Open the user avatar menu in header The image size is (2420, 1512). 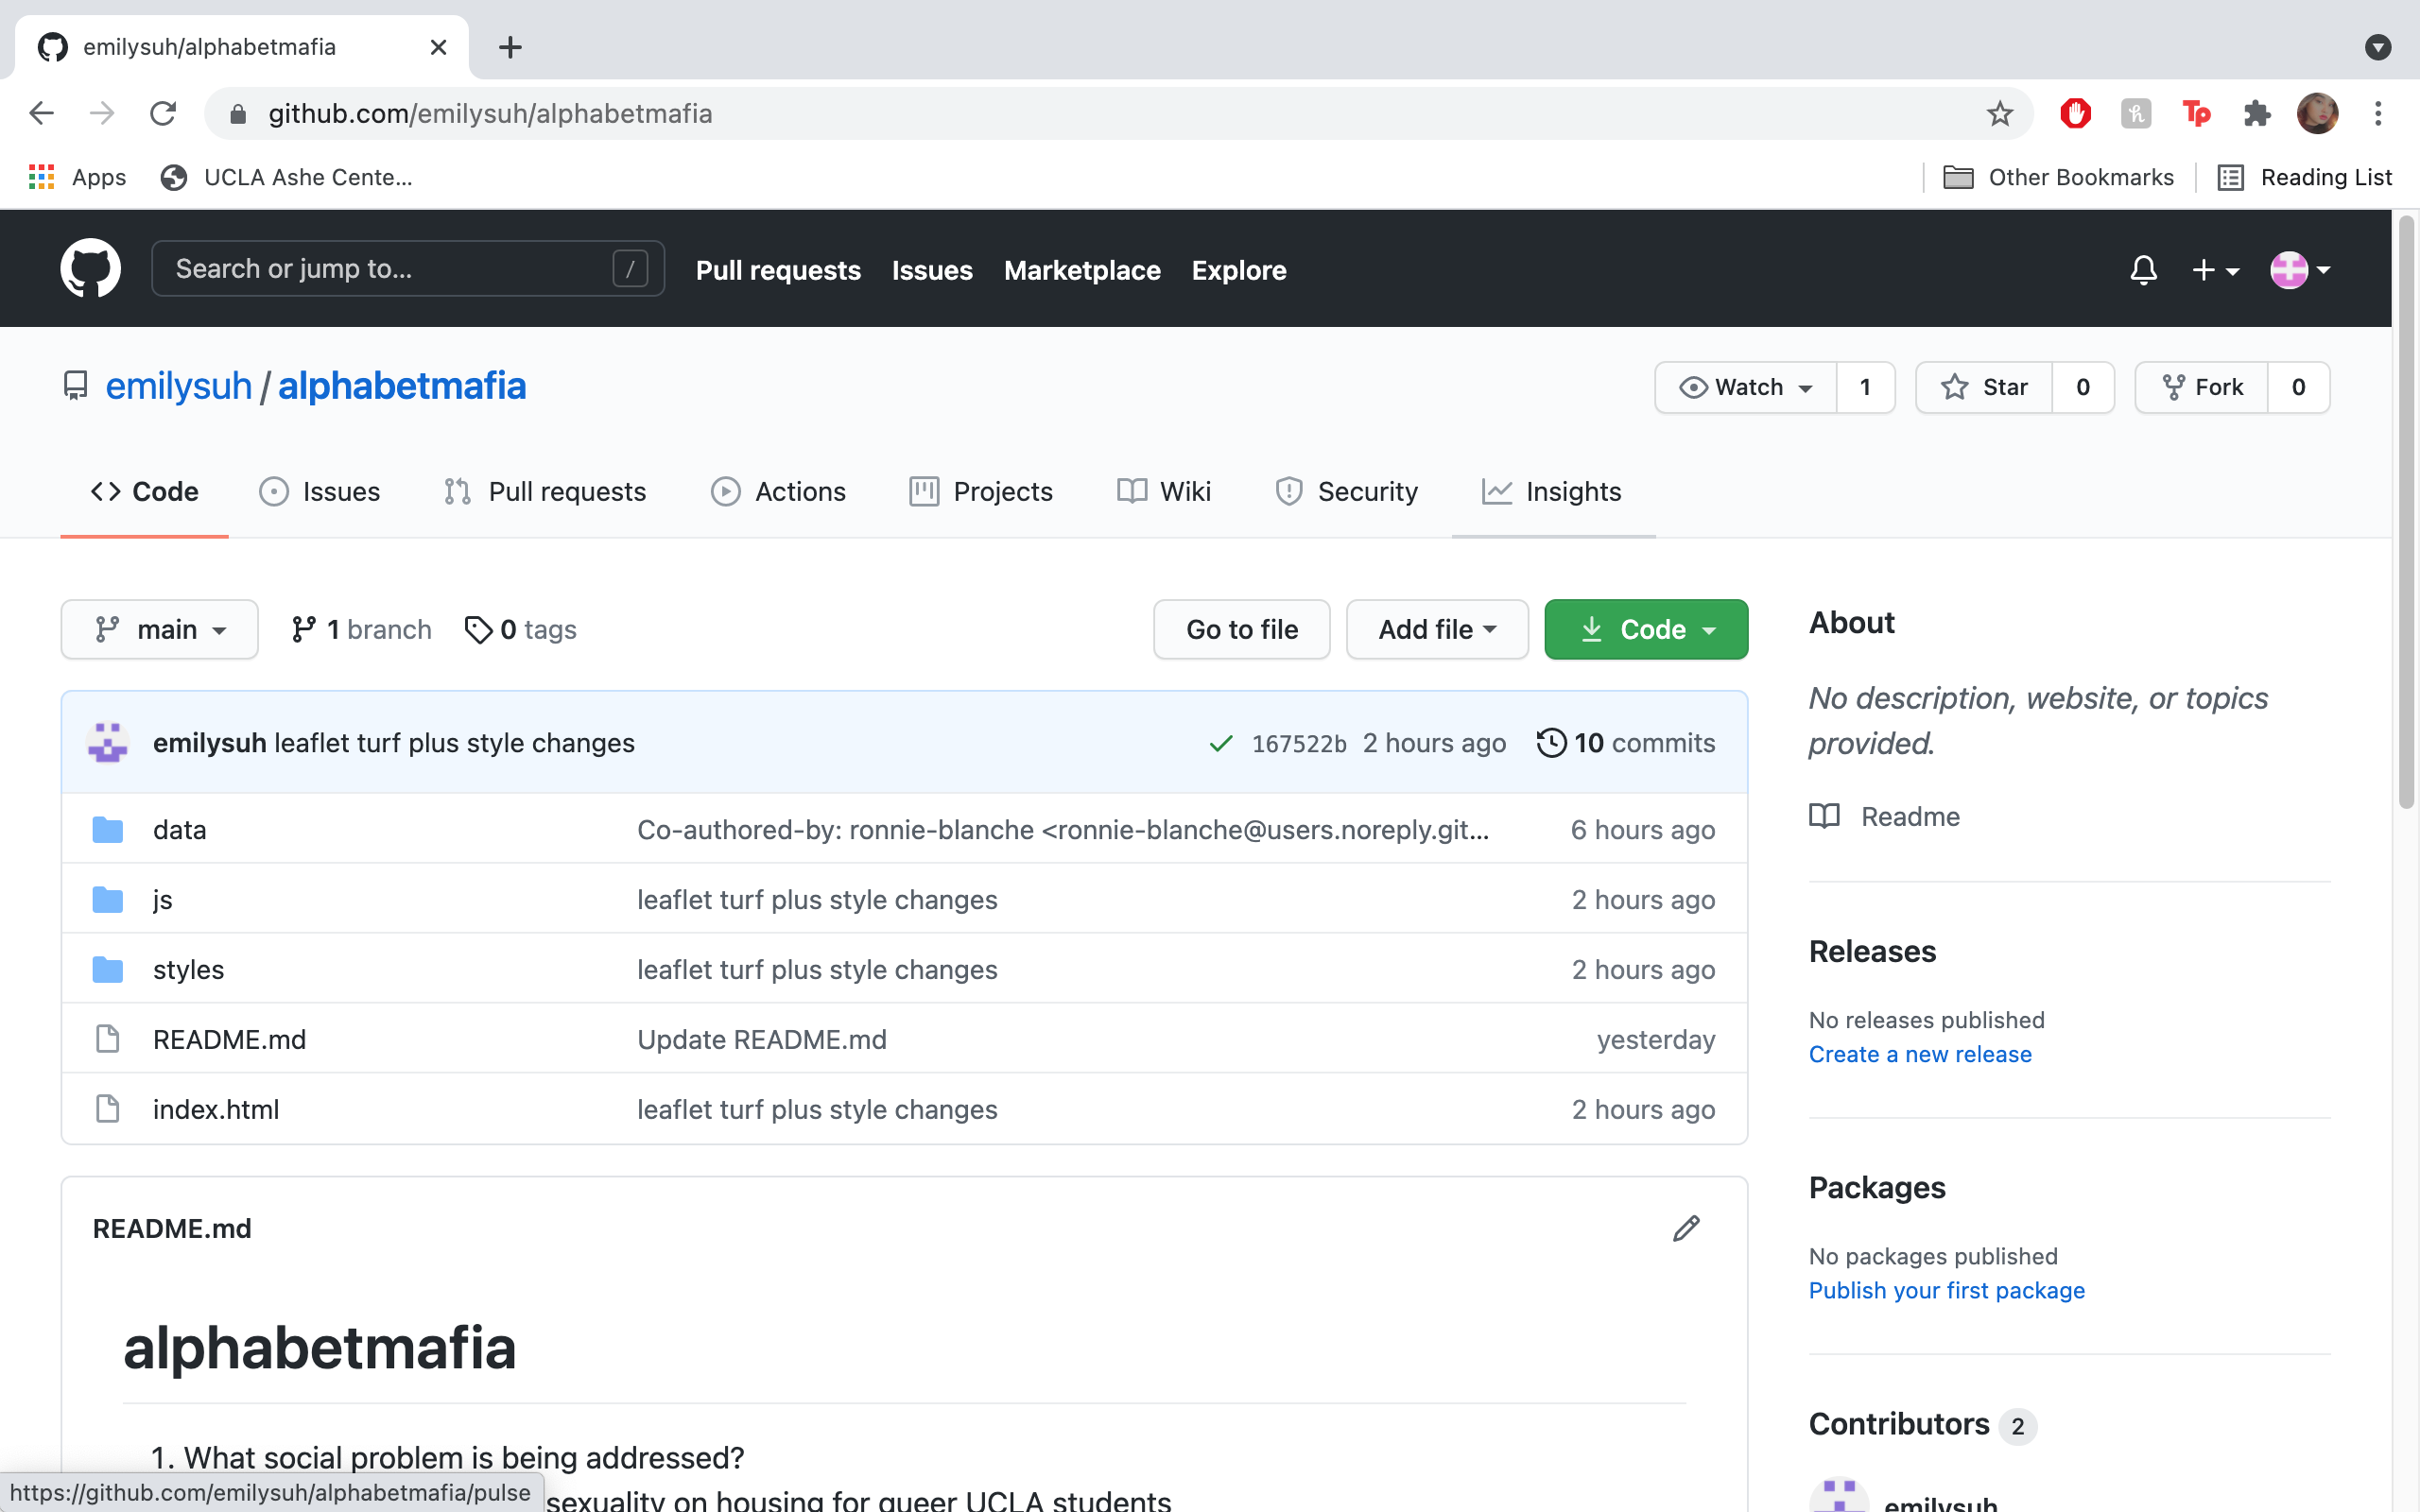(2300, 270)
